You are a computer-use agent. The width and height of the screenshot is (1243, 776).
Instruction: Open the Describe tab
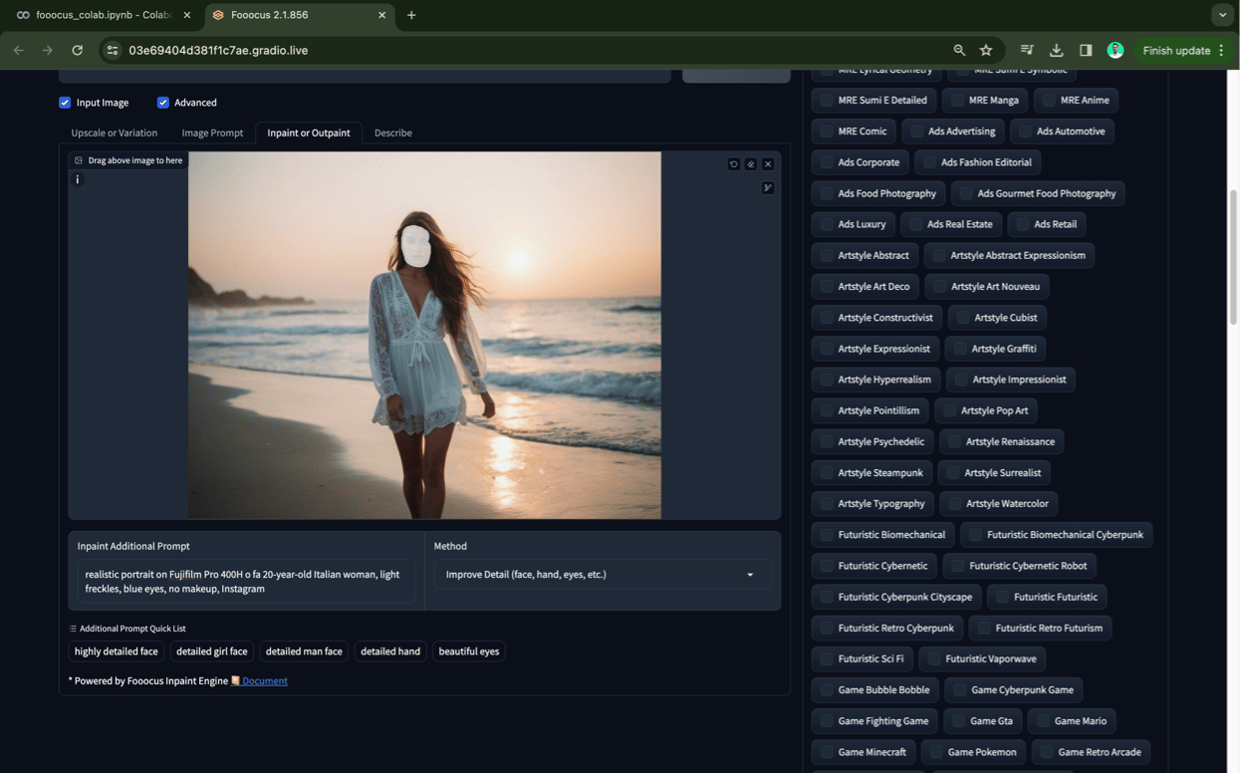click(393, 133)
